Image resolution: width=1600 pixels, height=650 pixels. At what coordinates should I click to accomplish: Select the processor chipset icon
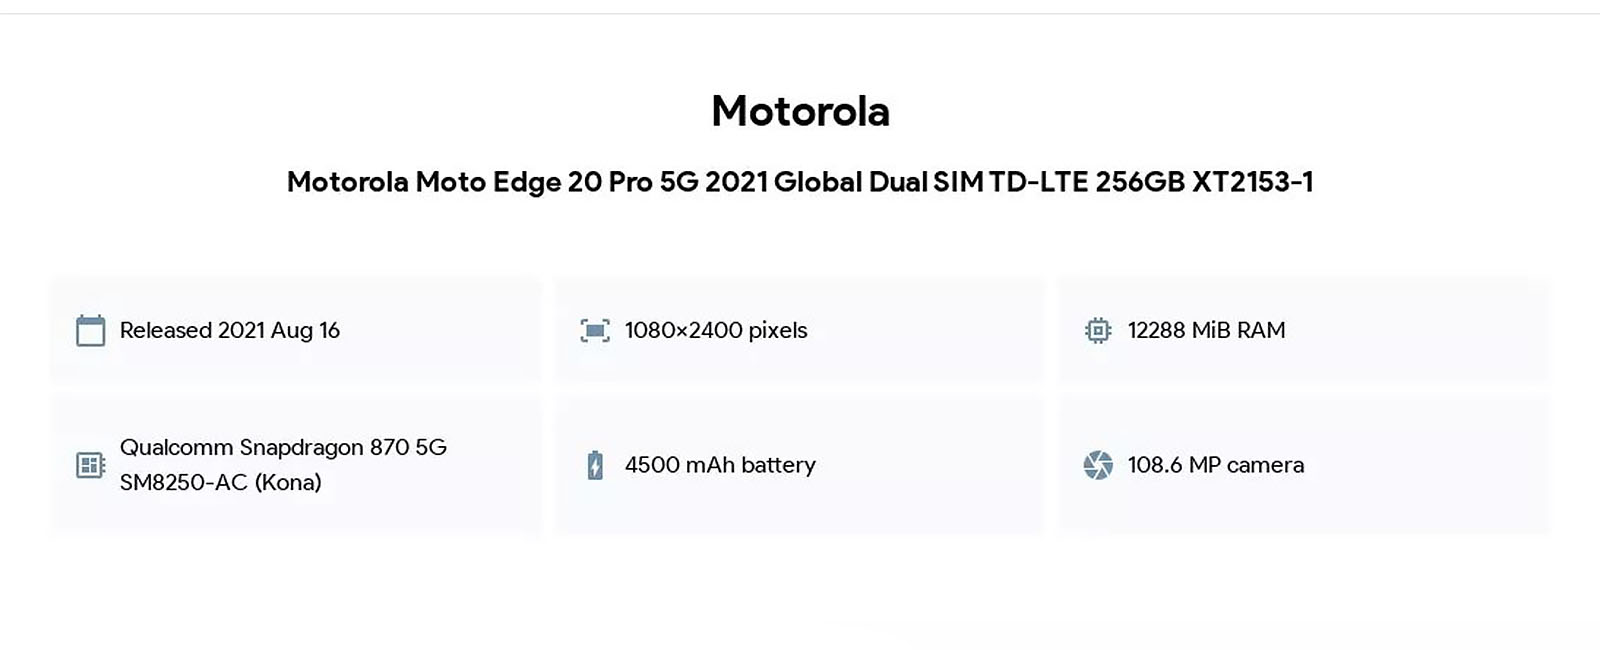[91, 465]
